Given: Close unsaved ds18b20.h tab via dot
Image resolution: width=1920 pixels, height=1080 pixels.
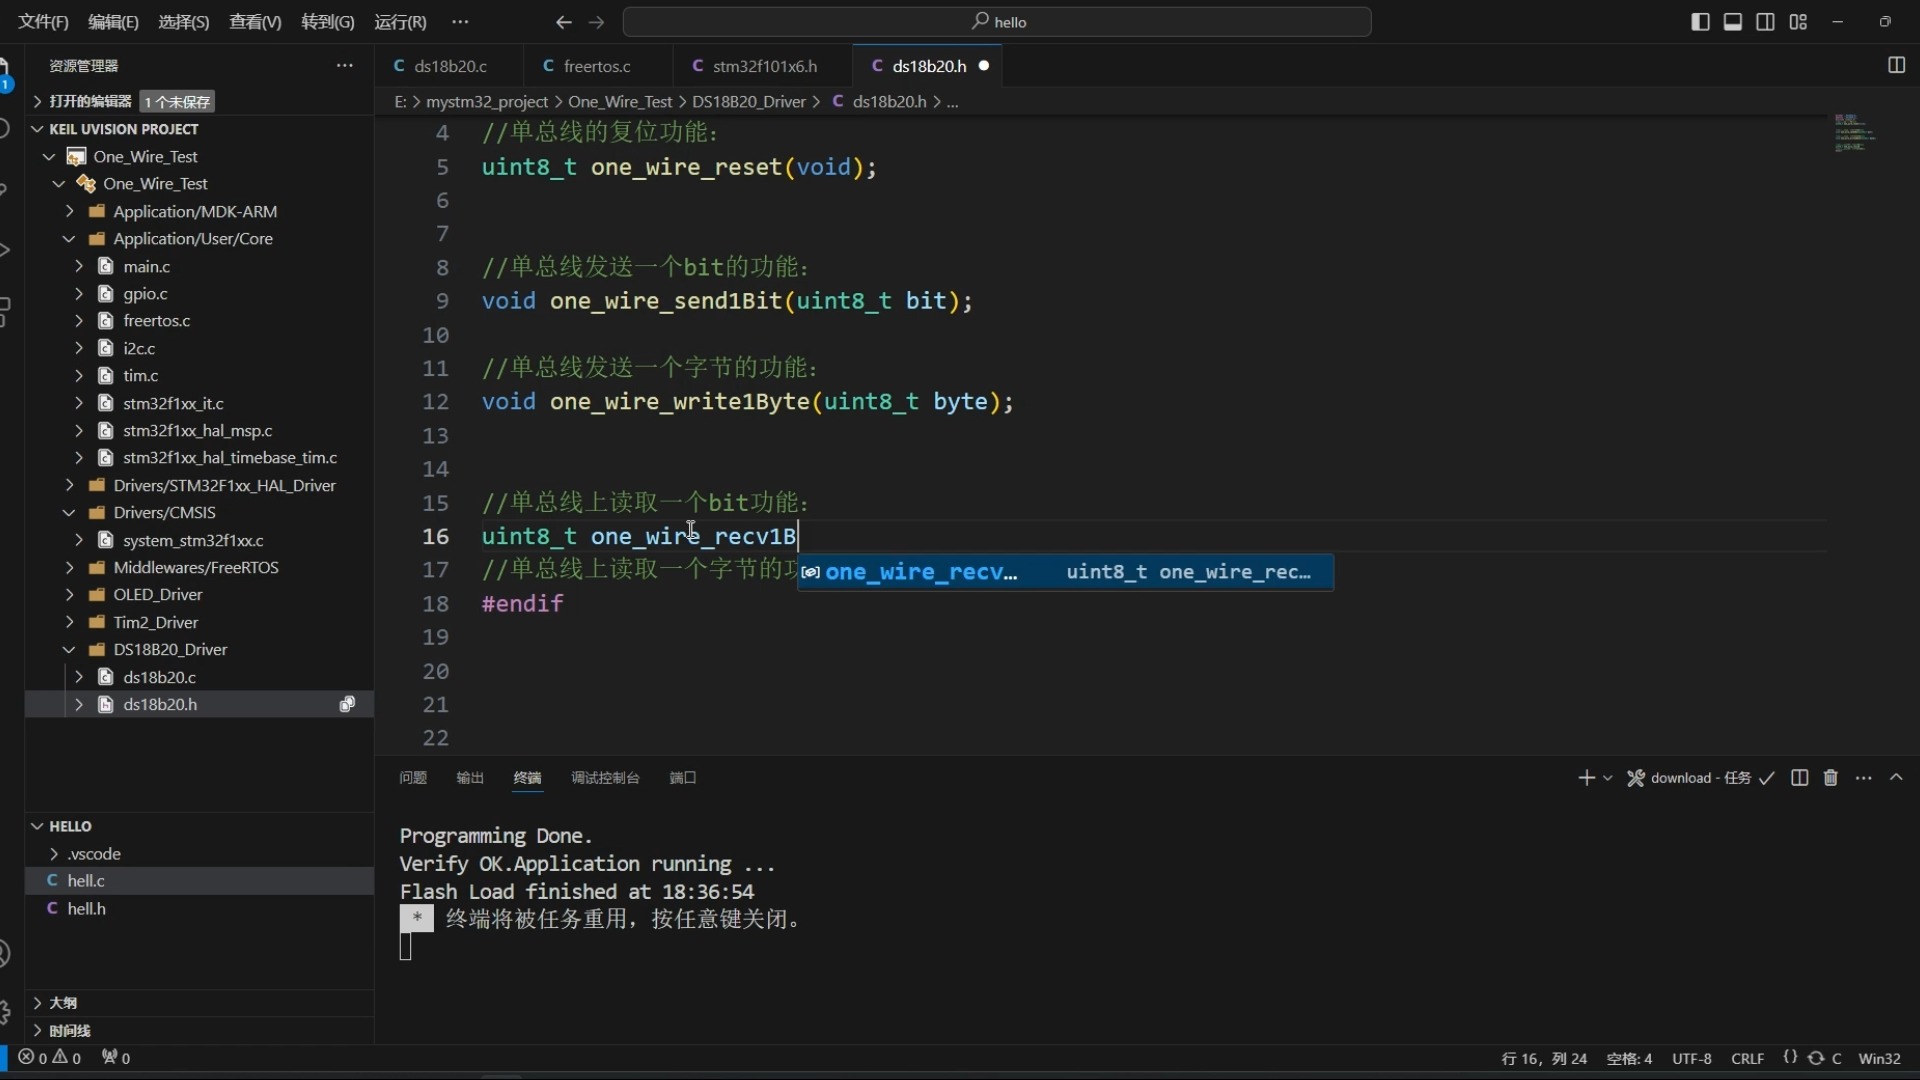Looking at the screenshot, I should [x=984, y=66].
